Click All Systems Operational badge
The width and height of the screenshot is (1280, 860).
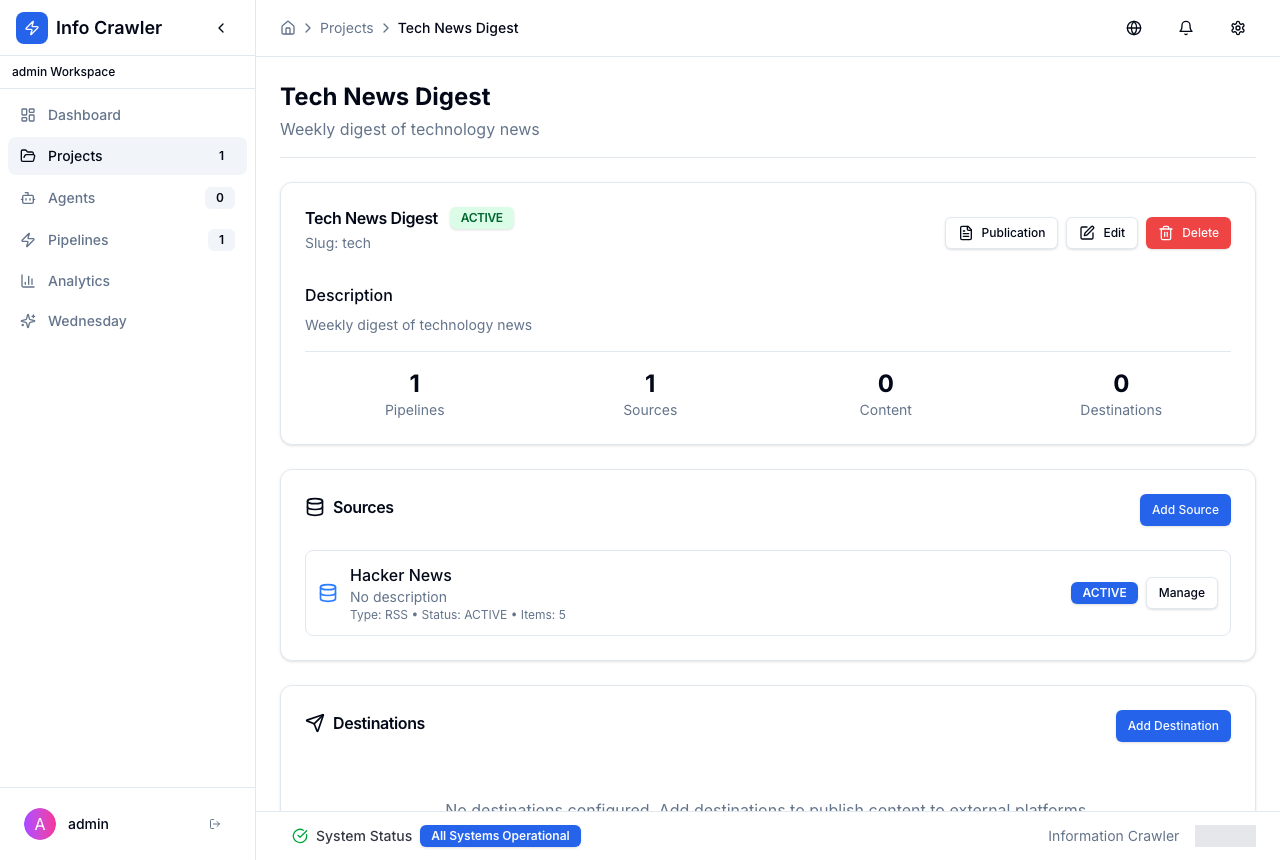pos(500,836)
